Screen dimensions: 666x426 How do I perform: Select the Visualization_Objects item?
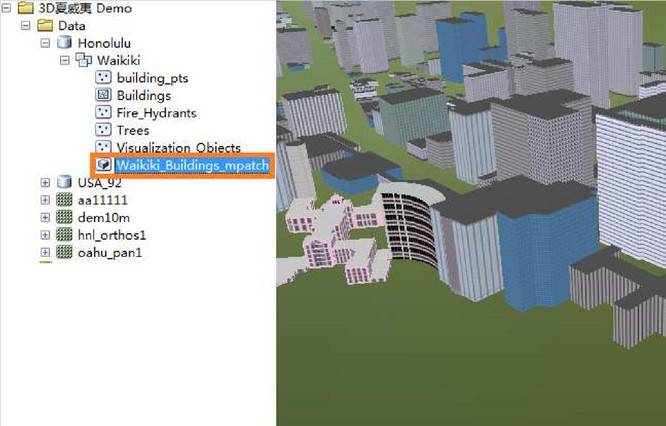point(179,147)
